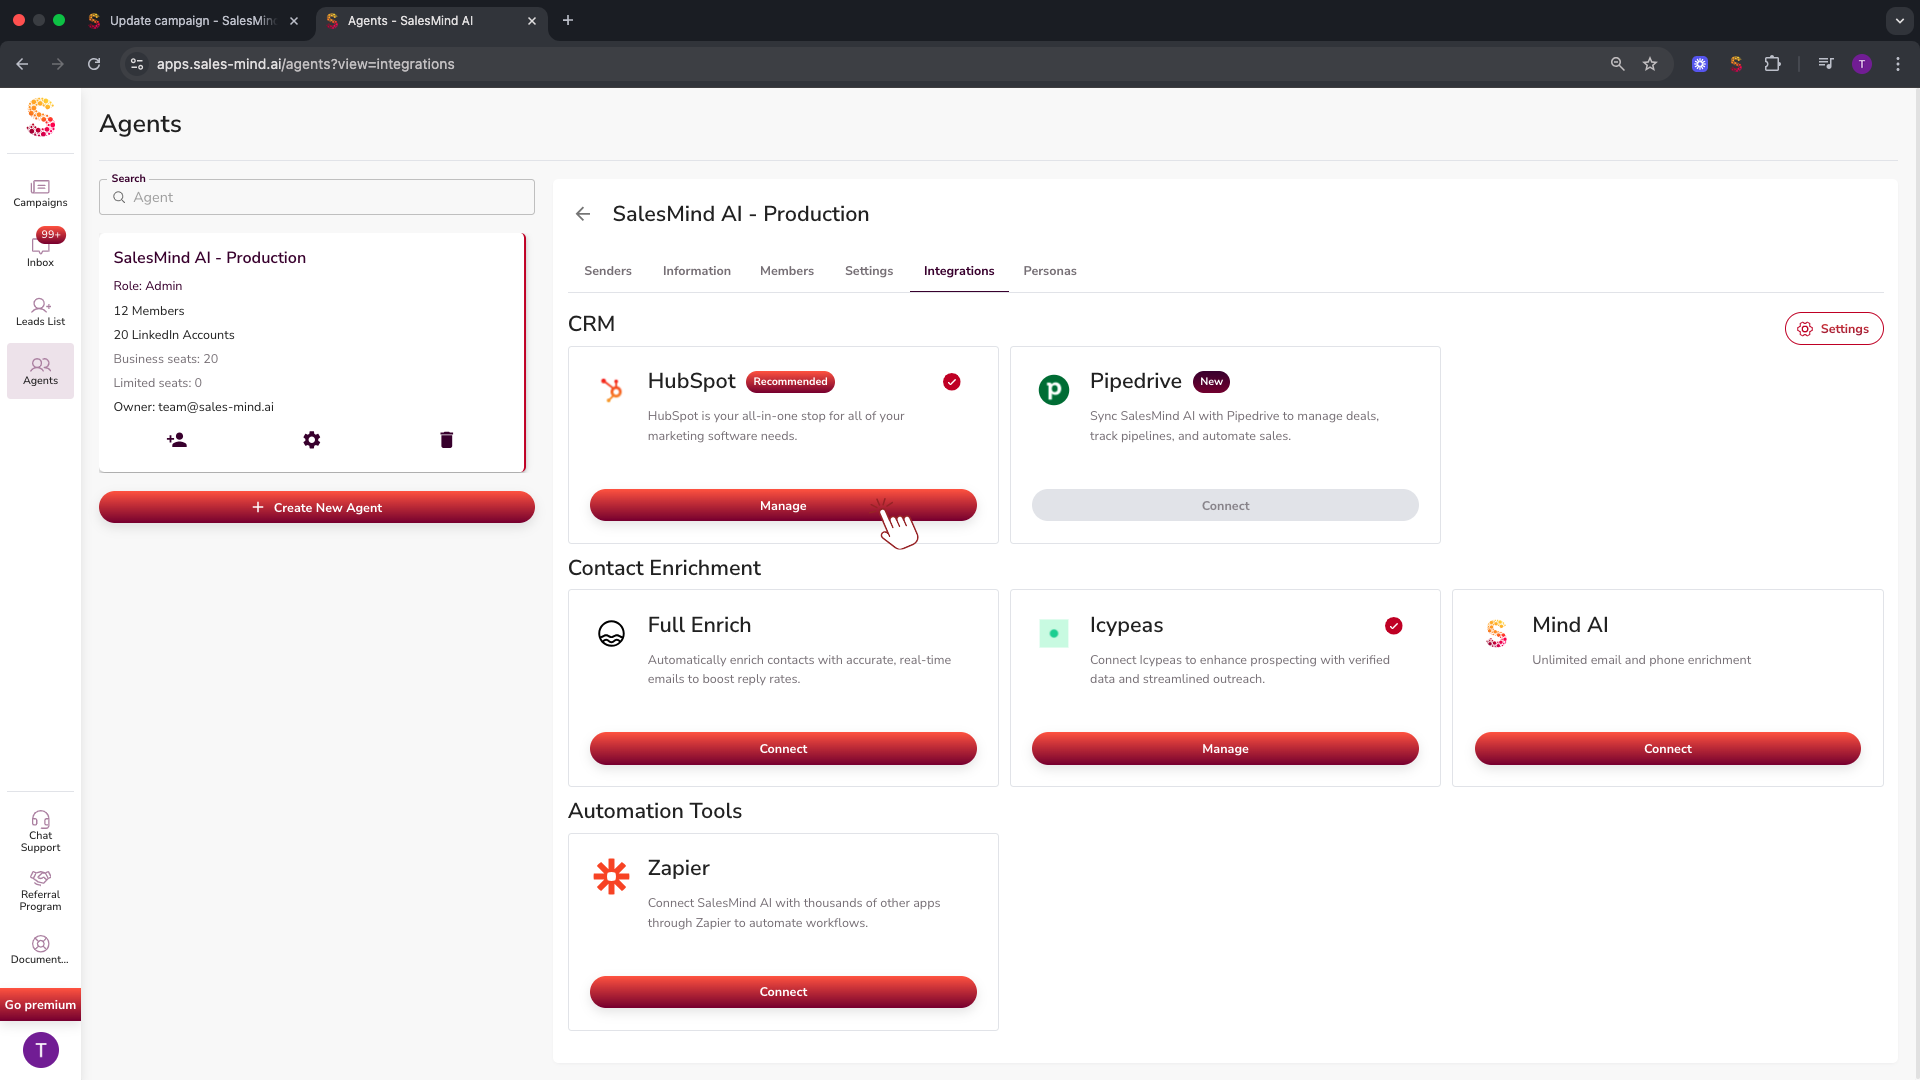This screenshot has height=1080, width=1920.
Task: Open the Members tab
Action: pyautogui.click(x=786, y=271)
